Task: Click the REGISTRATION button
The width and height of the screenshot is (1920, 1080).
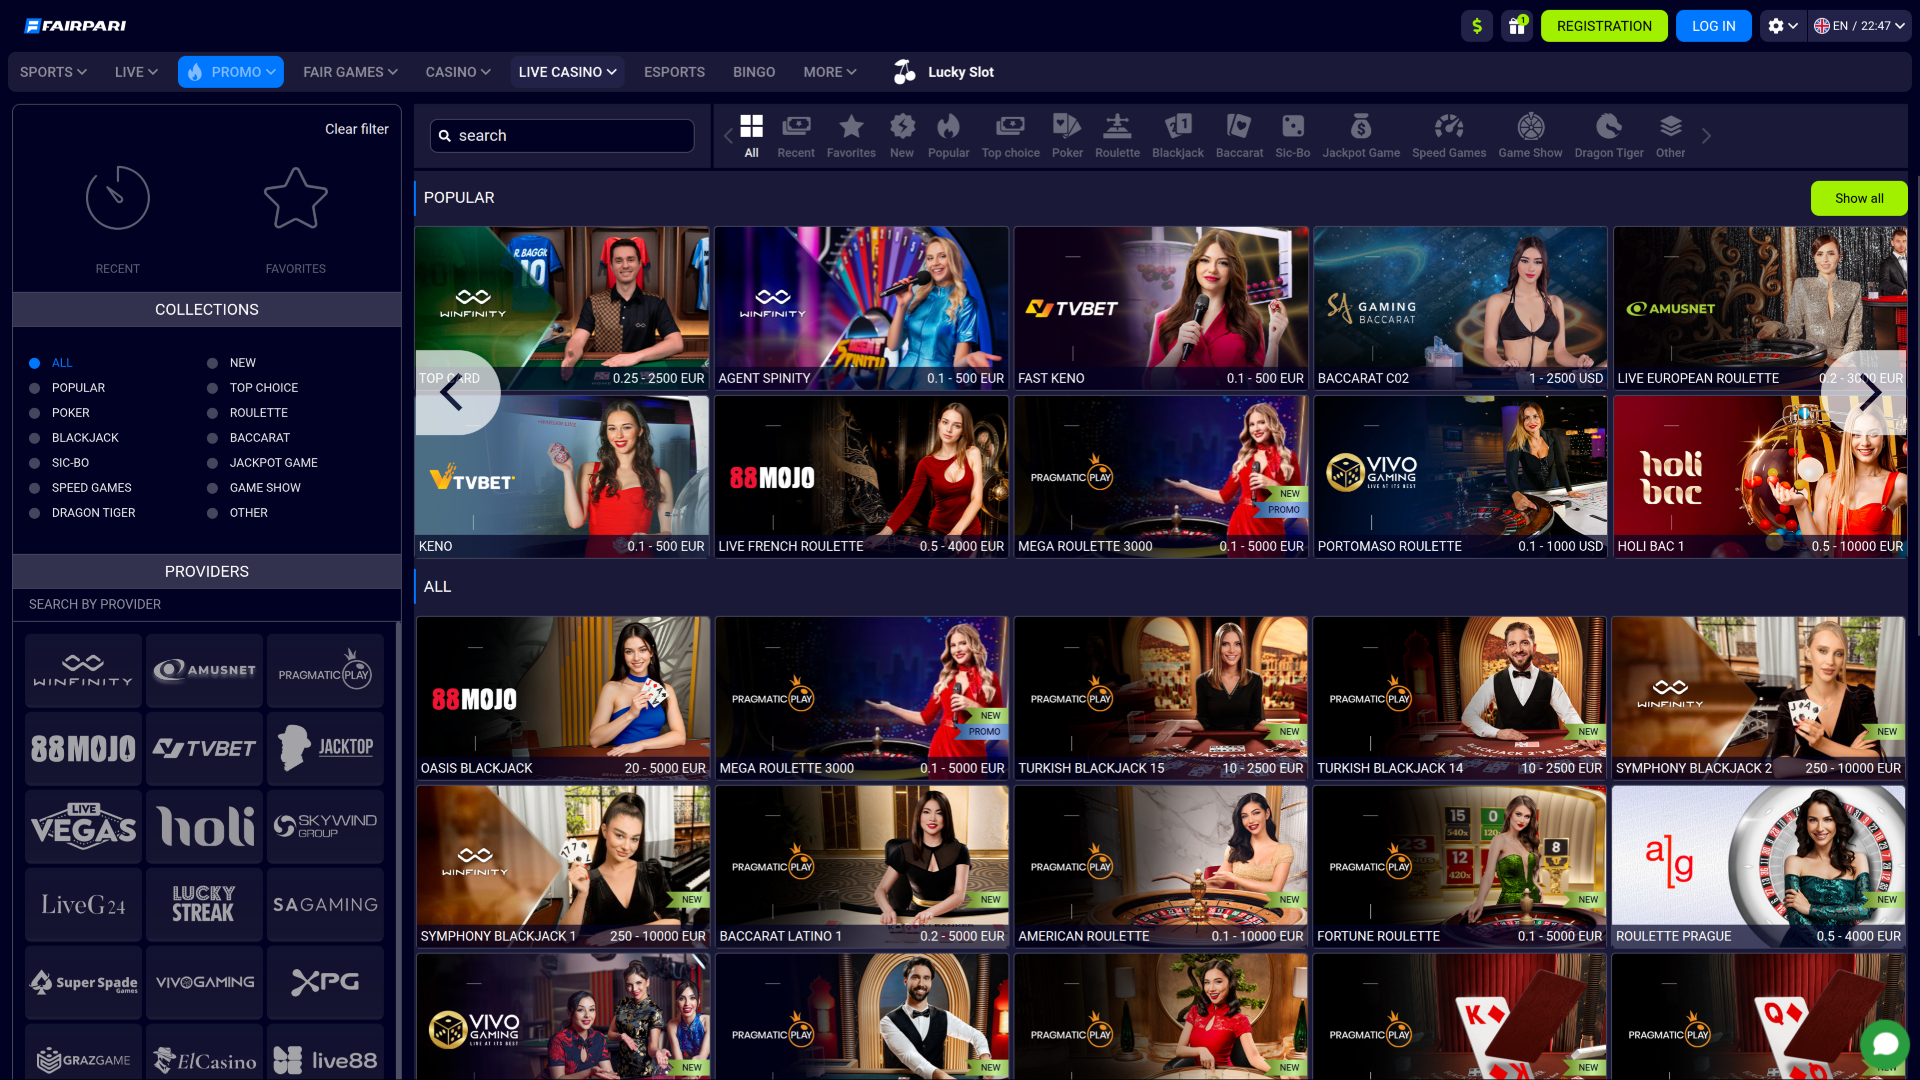Action: 1604,25
